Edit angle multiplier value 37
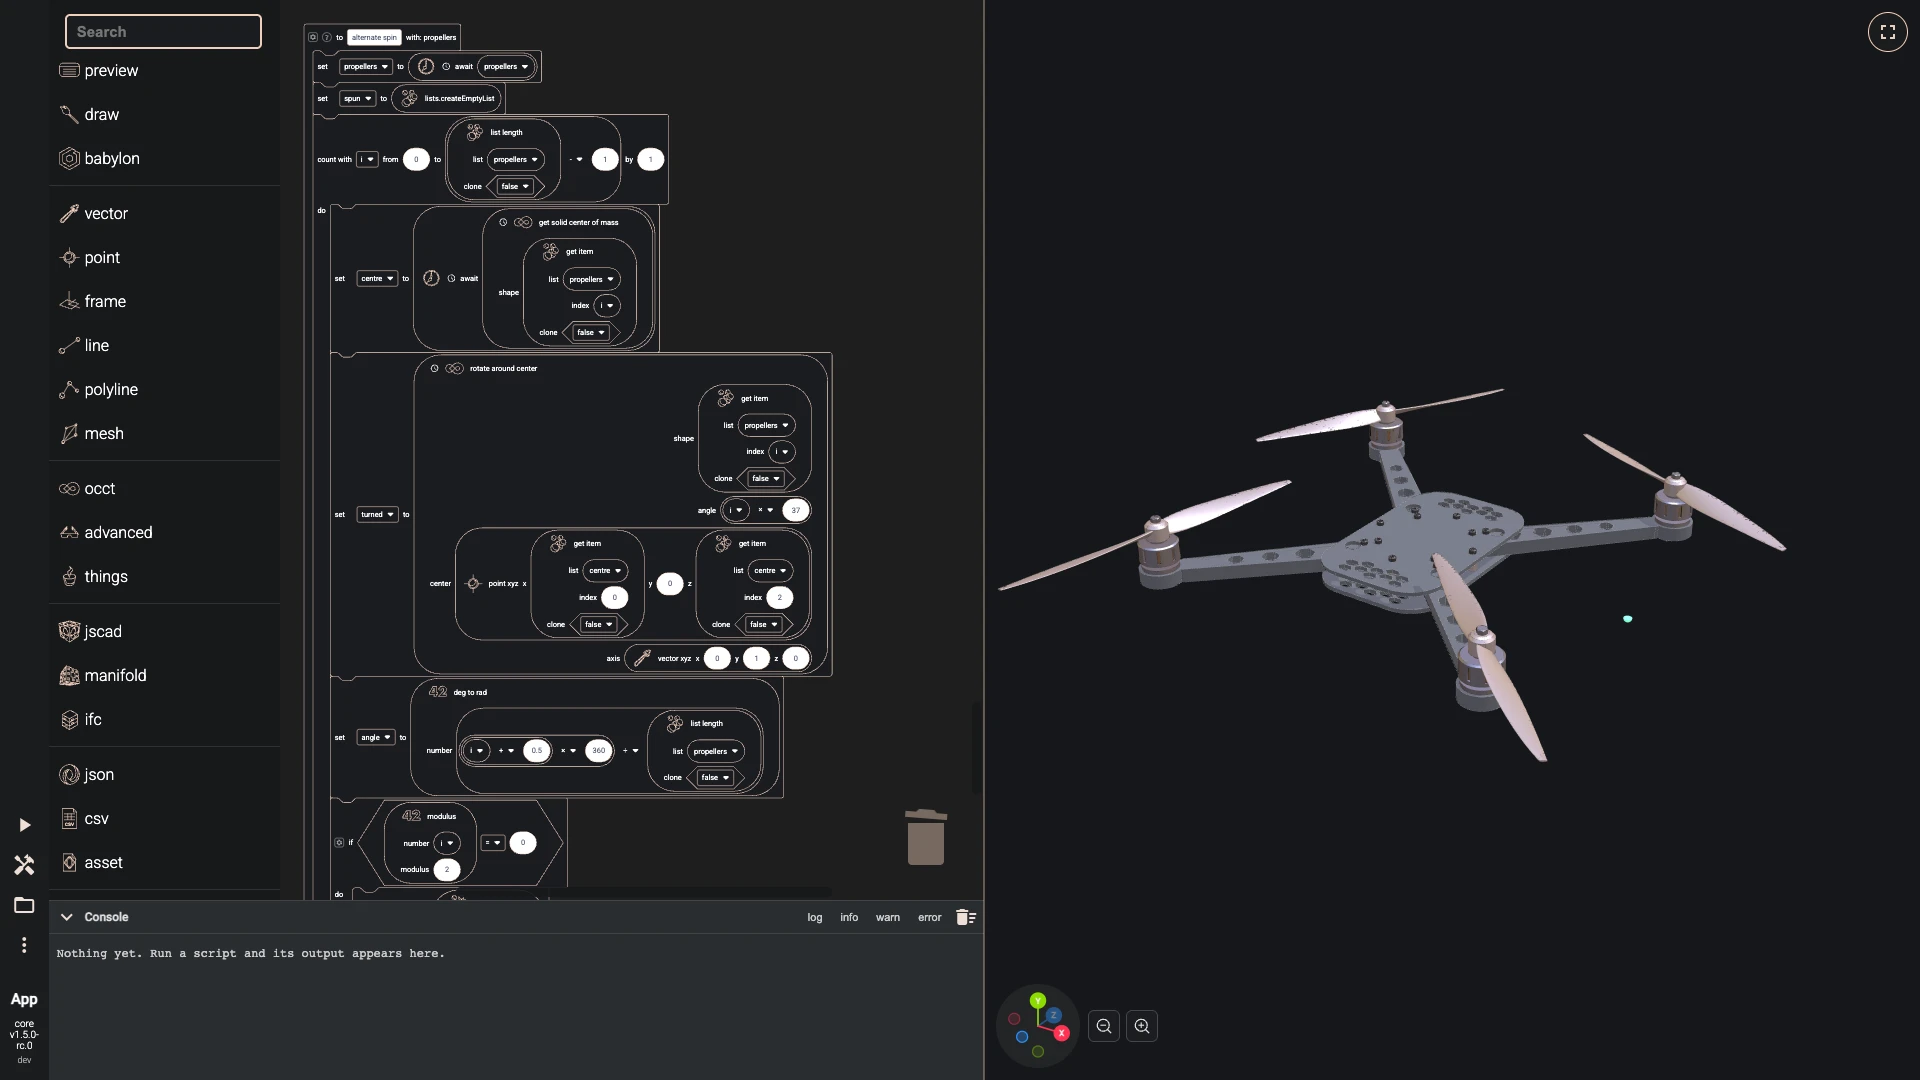Viewport: 1920px width, 1080px height. [x=796, y=510]
